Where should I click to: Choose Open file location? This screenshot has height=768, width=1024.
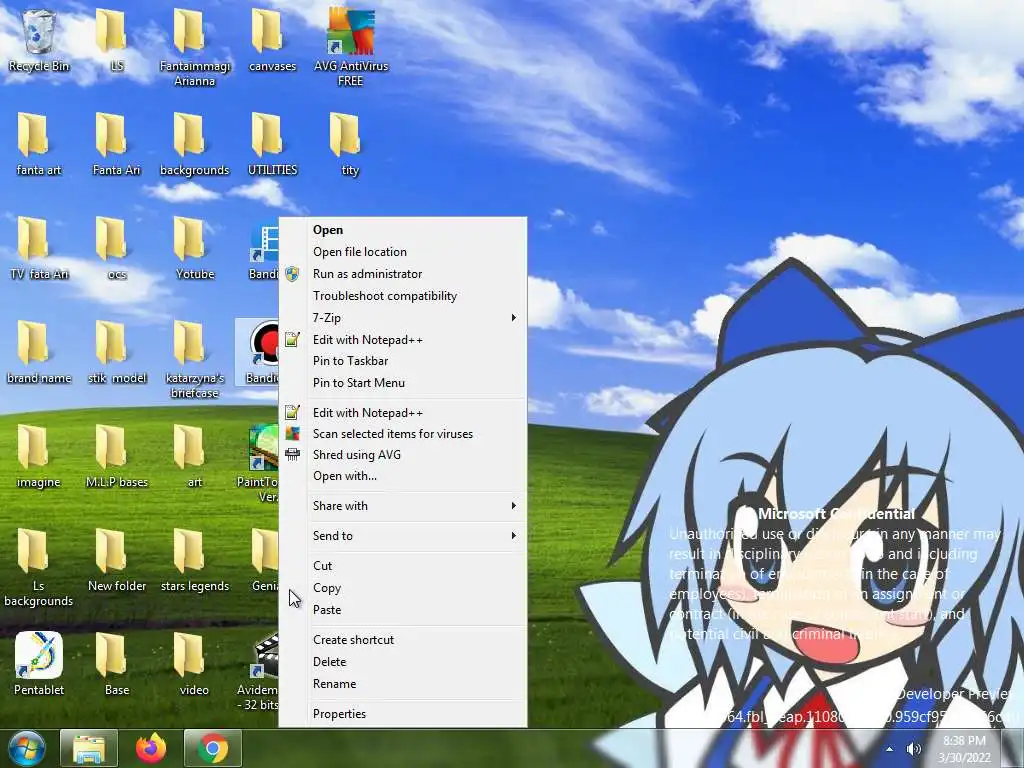403,252
